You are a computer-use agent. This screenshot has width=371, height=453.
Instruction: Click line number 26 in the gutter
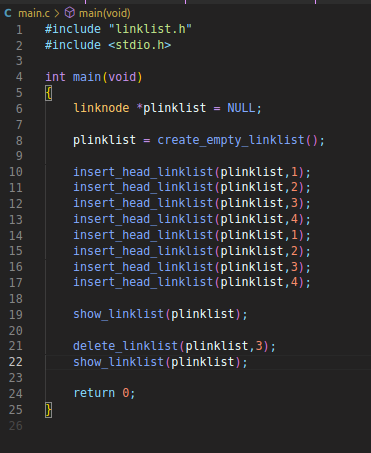pyautogui.click(x=16, y=426)
